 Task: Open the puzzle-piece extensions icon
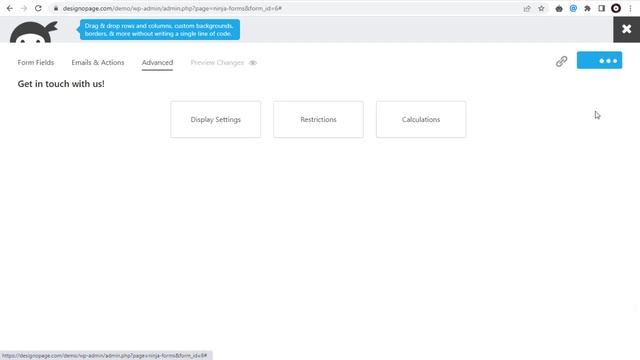[587, 8]
